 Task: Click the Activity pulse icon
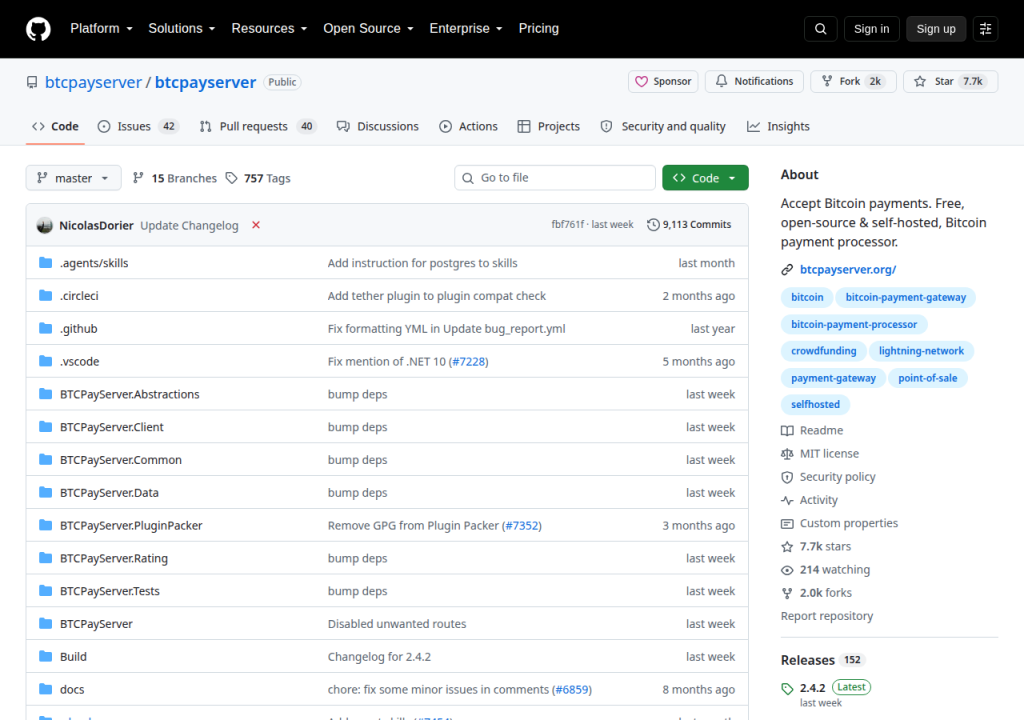click(x=787, y=500)
